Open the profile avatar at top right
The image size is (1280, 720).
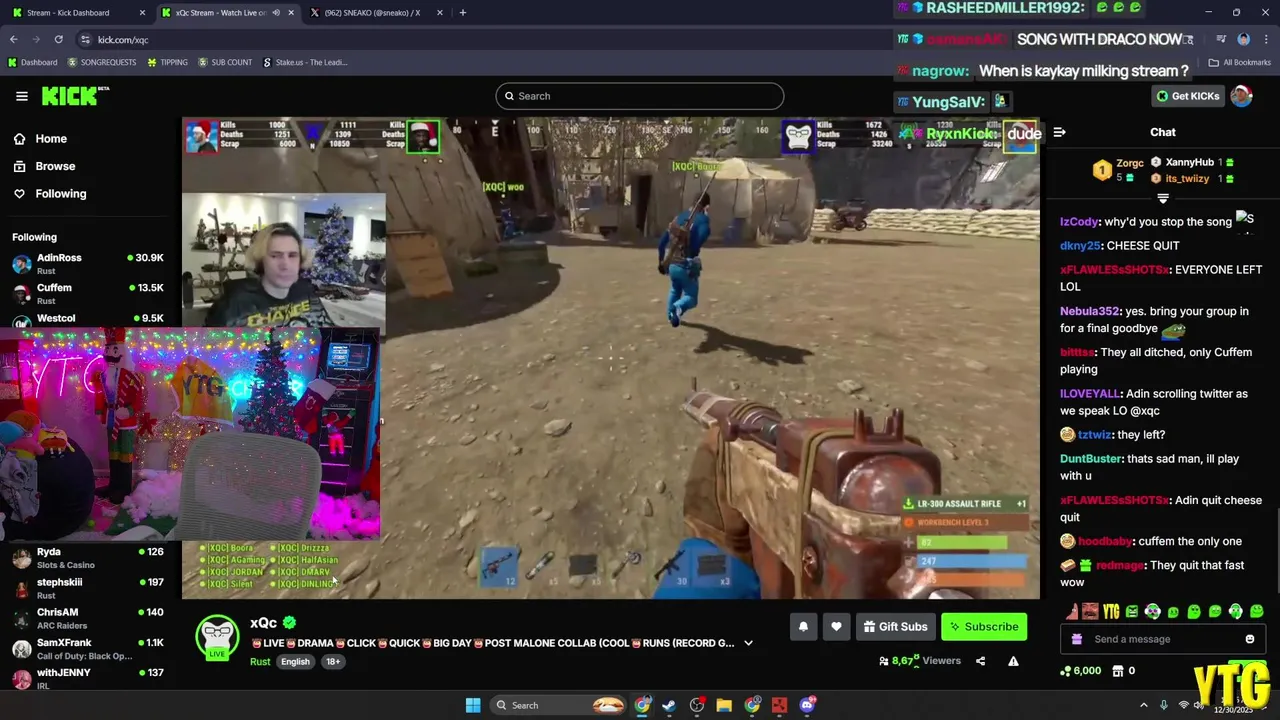pyautogui.click(x=1241, y=96)
